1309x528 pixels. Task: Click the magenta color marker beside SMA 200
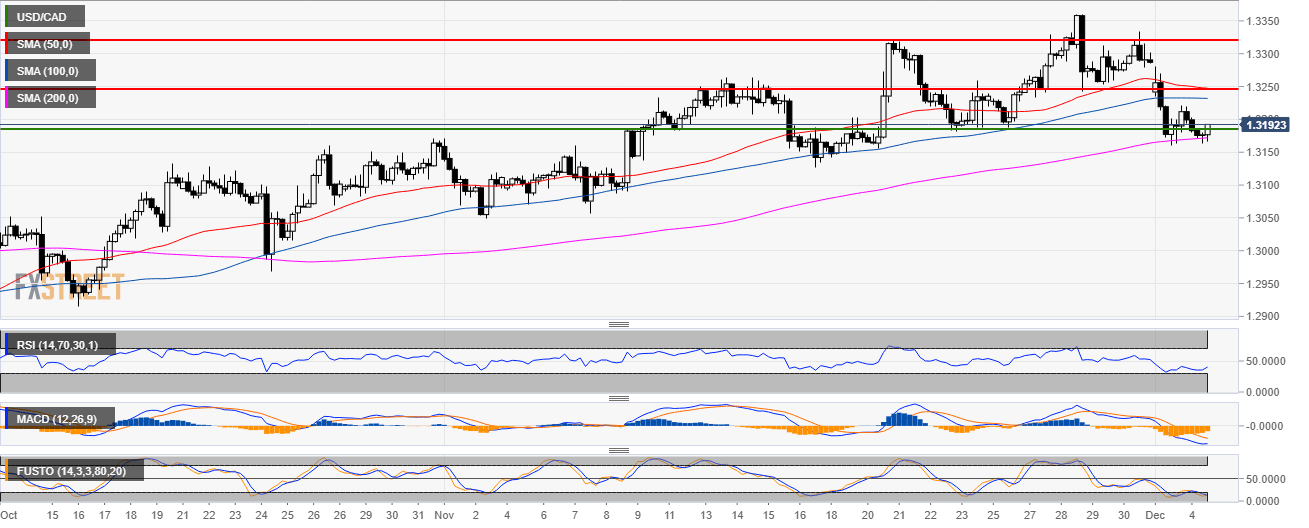click(7, 98)
